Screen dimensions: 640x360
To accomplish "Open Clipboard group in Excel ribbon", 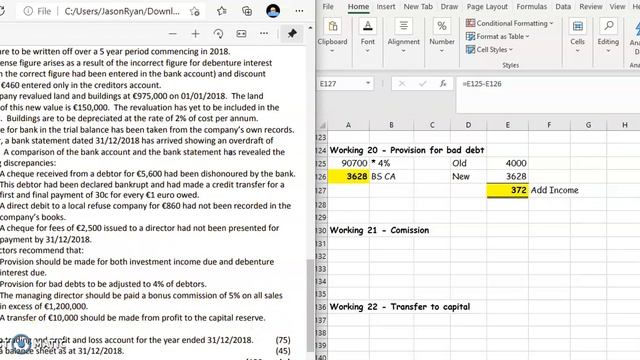I will point(332,36).
